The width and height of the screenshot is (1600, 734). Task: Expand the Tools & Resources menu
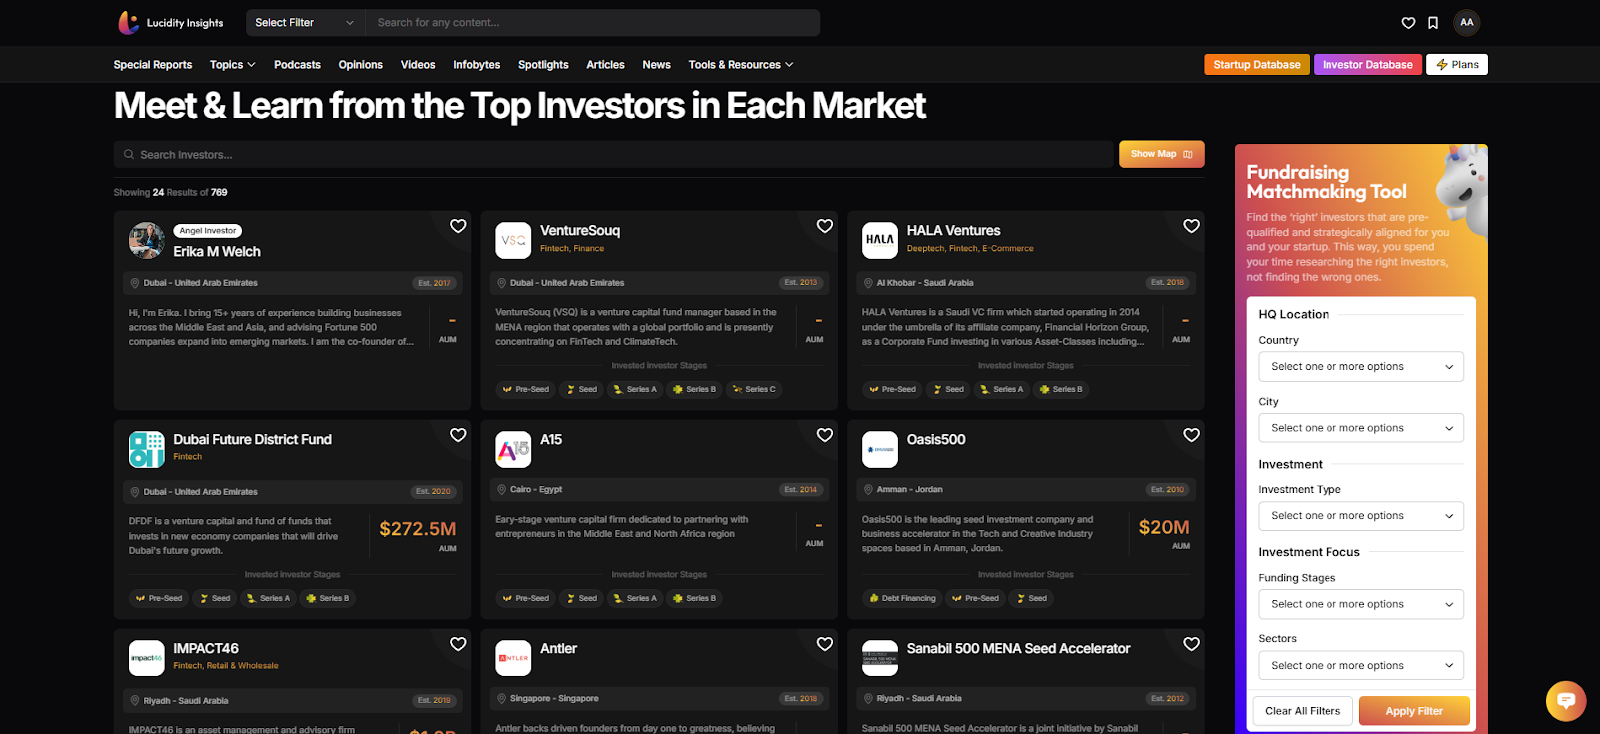point(740,65)
